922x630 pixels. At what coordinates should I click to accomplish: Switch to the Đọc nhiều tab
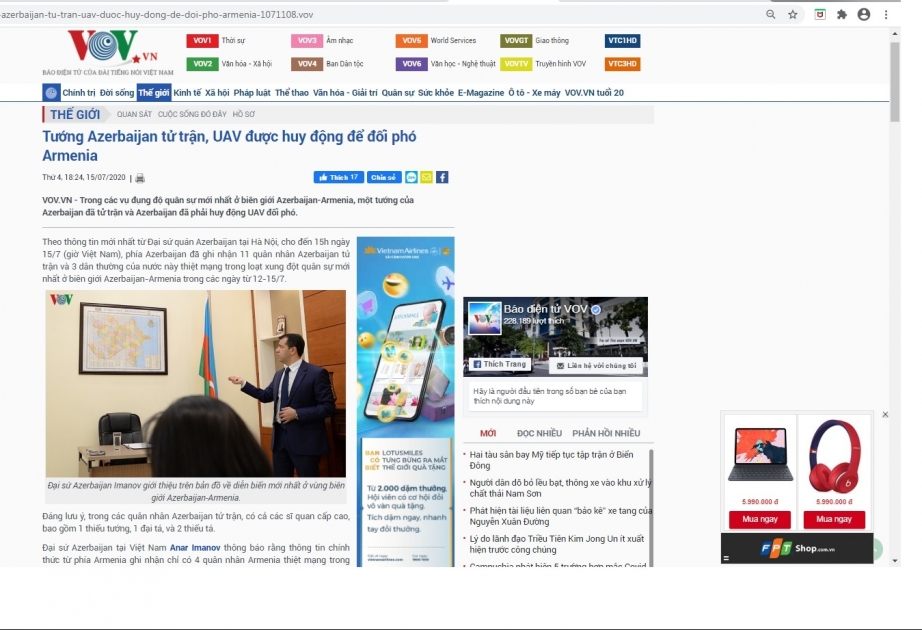(x=539, y=434)
